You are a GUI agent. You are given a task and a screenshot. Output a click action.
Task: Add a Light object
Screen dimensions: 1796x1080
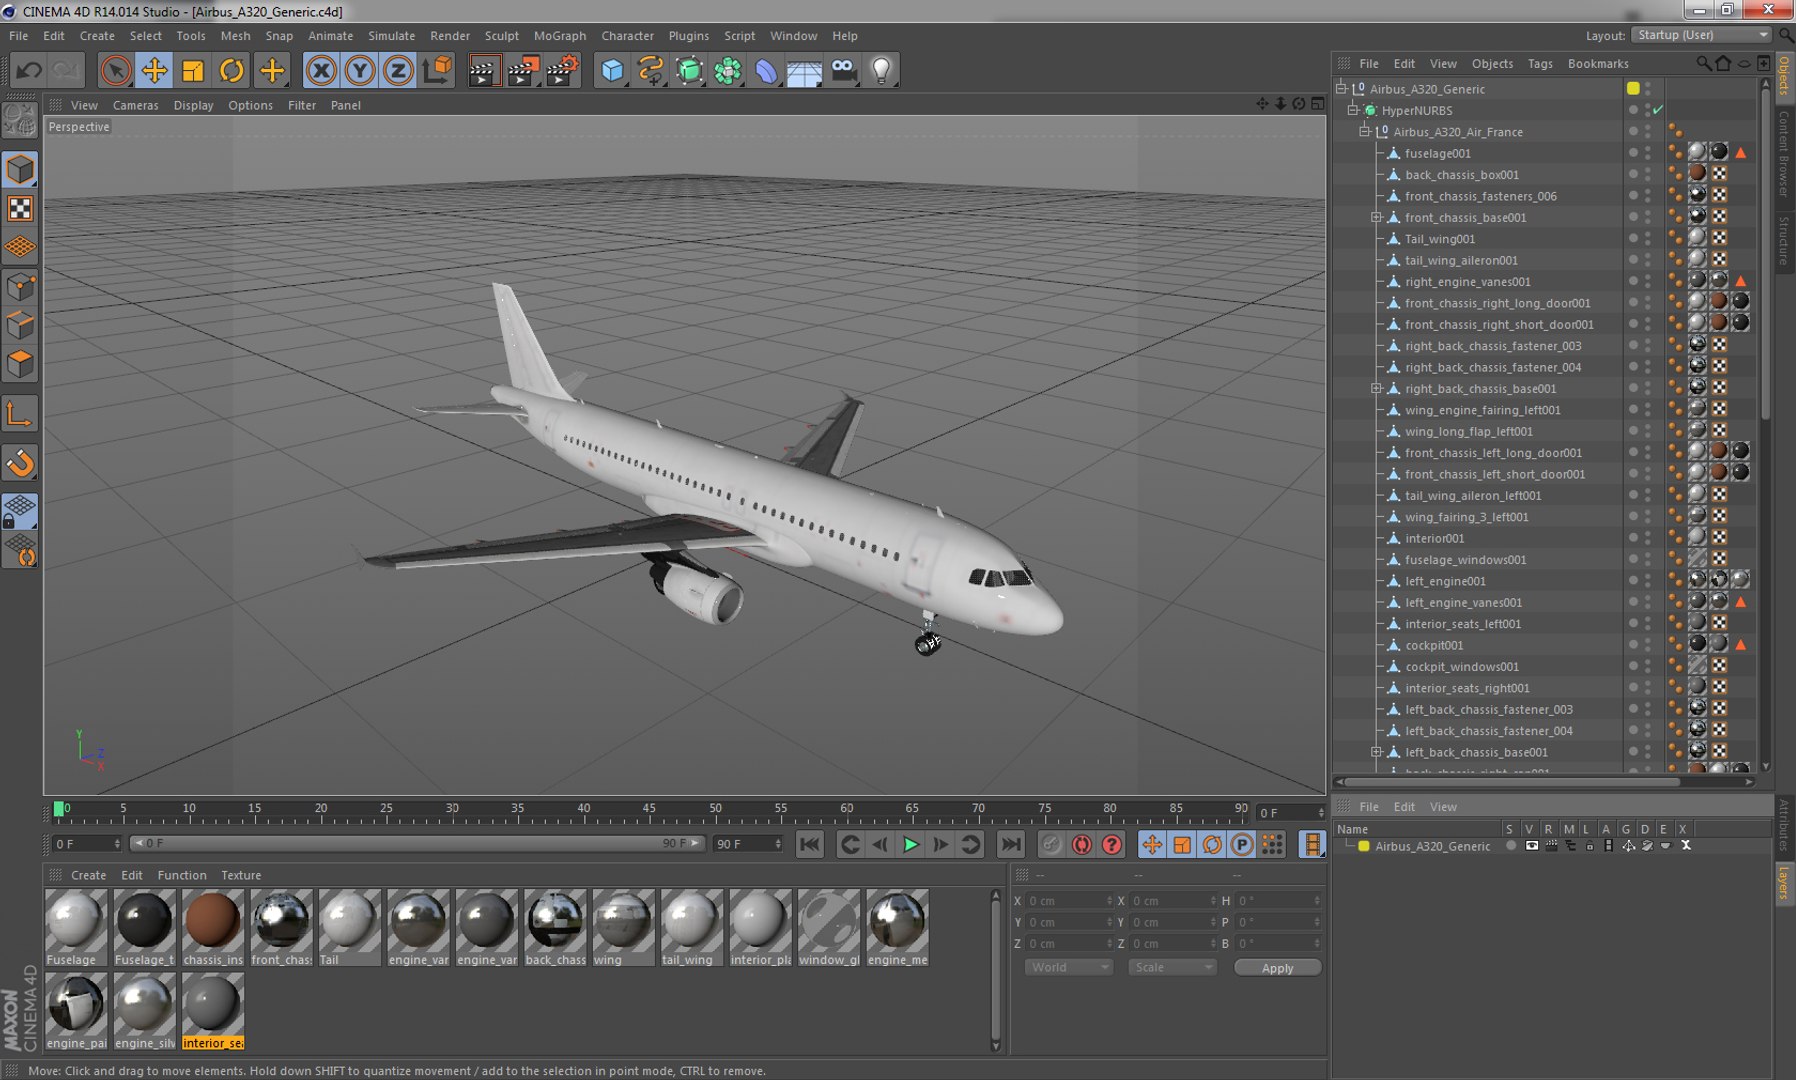coord(882,70)
